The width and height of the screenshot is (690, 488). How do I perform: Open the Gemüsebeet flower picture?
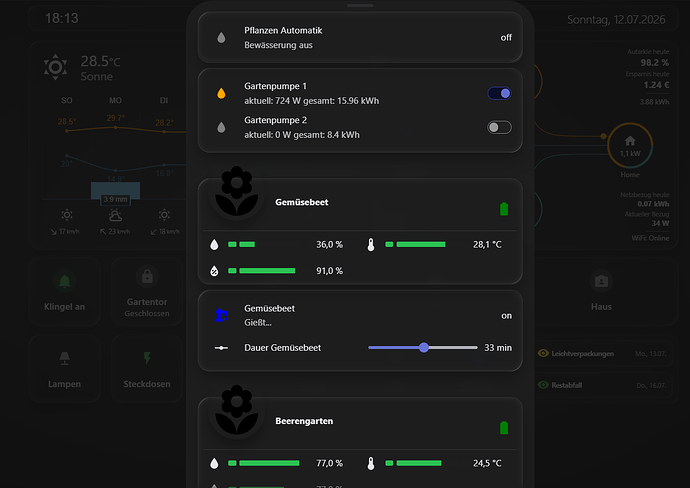coord(237,191)
